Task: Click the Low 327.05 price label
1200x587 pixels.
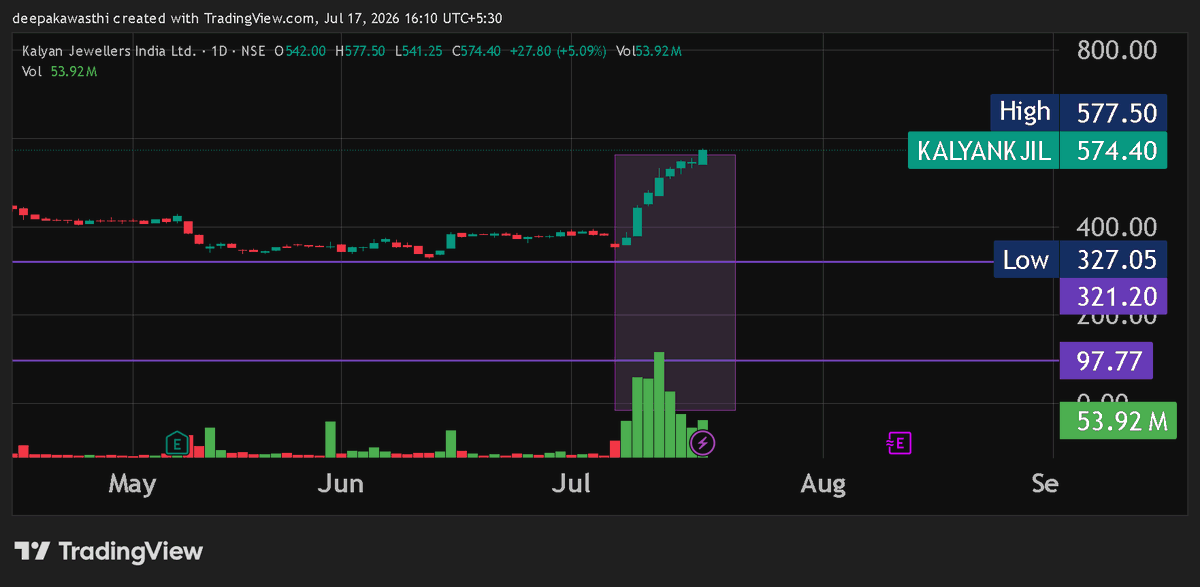Action: 1080,260
